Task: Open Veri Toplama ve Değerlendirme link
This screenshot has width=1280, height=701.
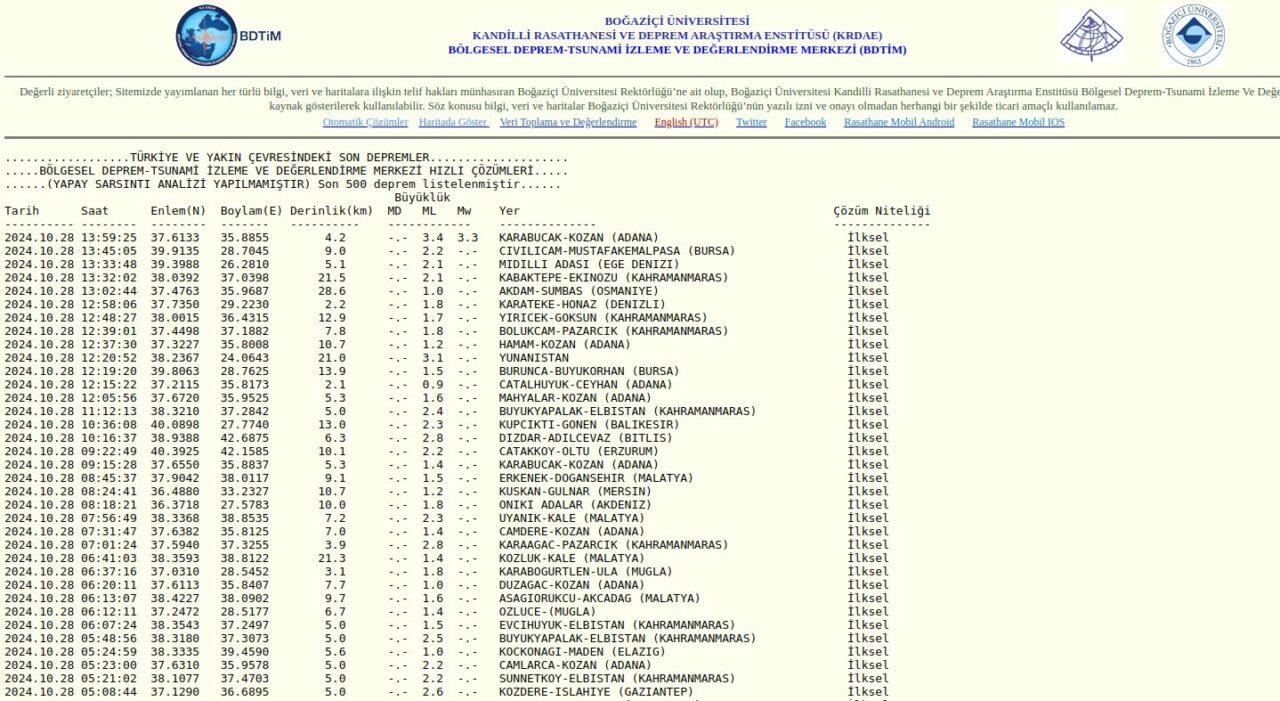Action: click(568, 122)
